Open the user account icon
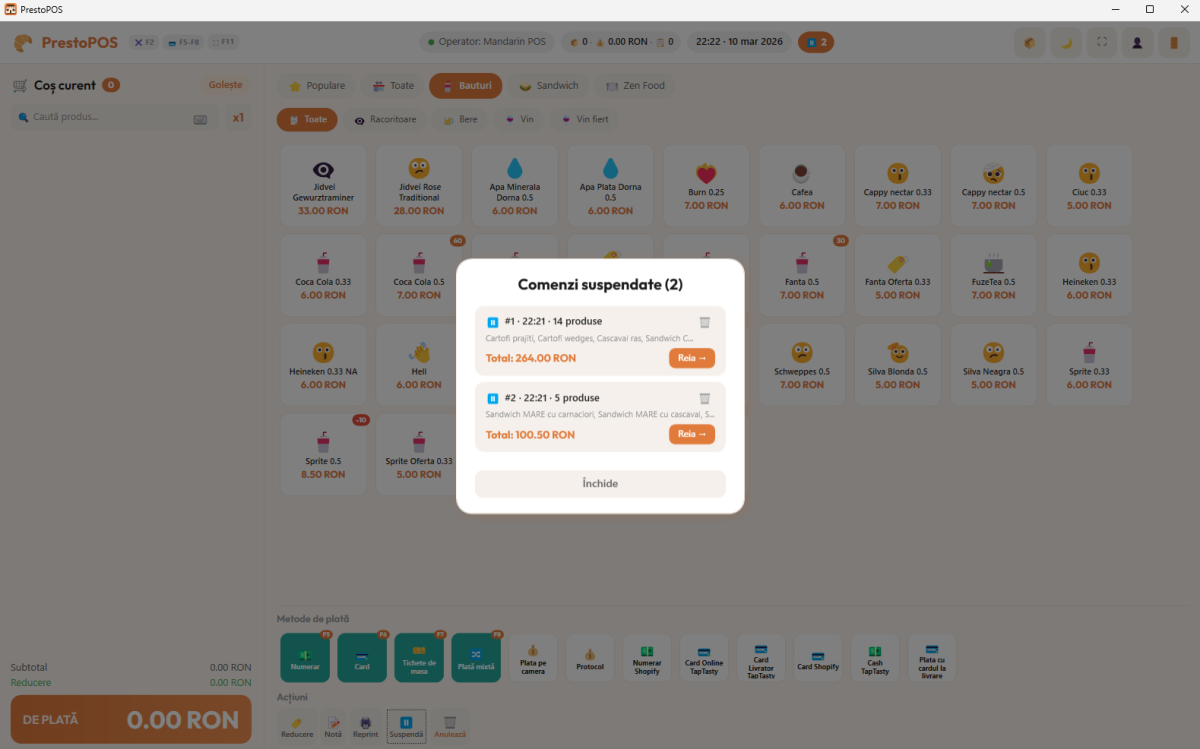This screenshot has height=749, width=1200. click(x=1137, y=42)
